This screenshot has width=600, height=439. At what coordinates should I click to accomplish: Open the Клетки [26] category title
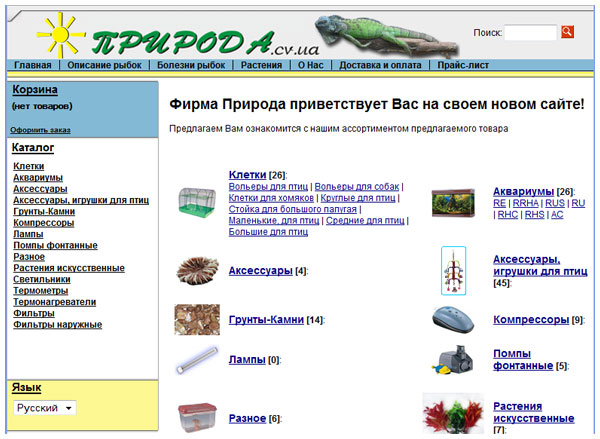pos(247,175)
